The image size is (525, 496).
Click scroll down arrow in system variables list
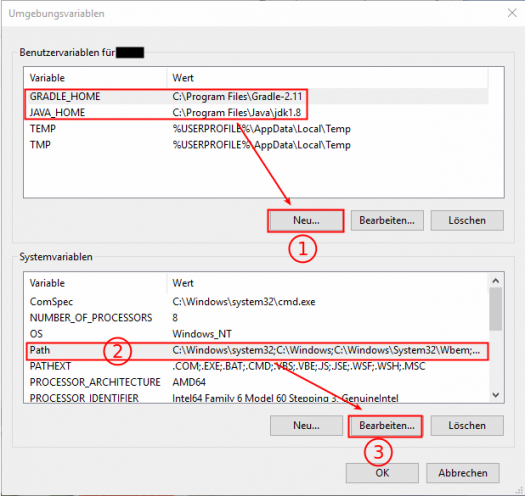point(496,395)
